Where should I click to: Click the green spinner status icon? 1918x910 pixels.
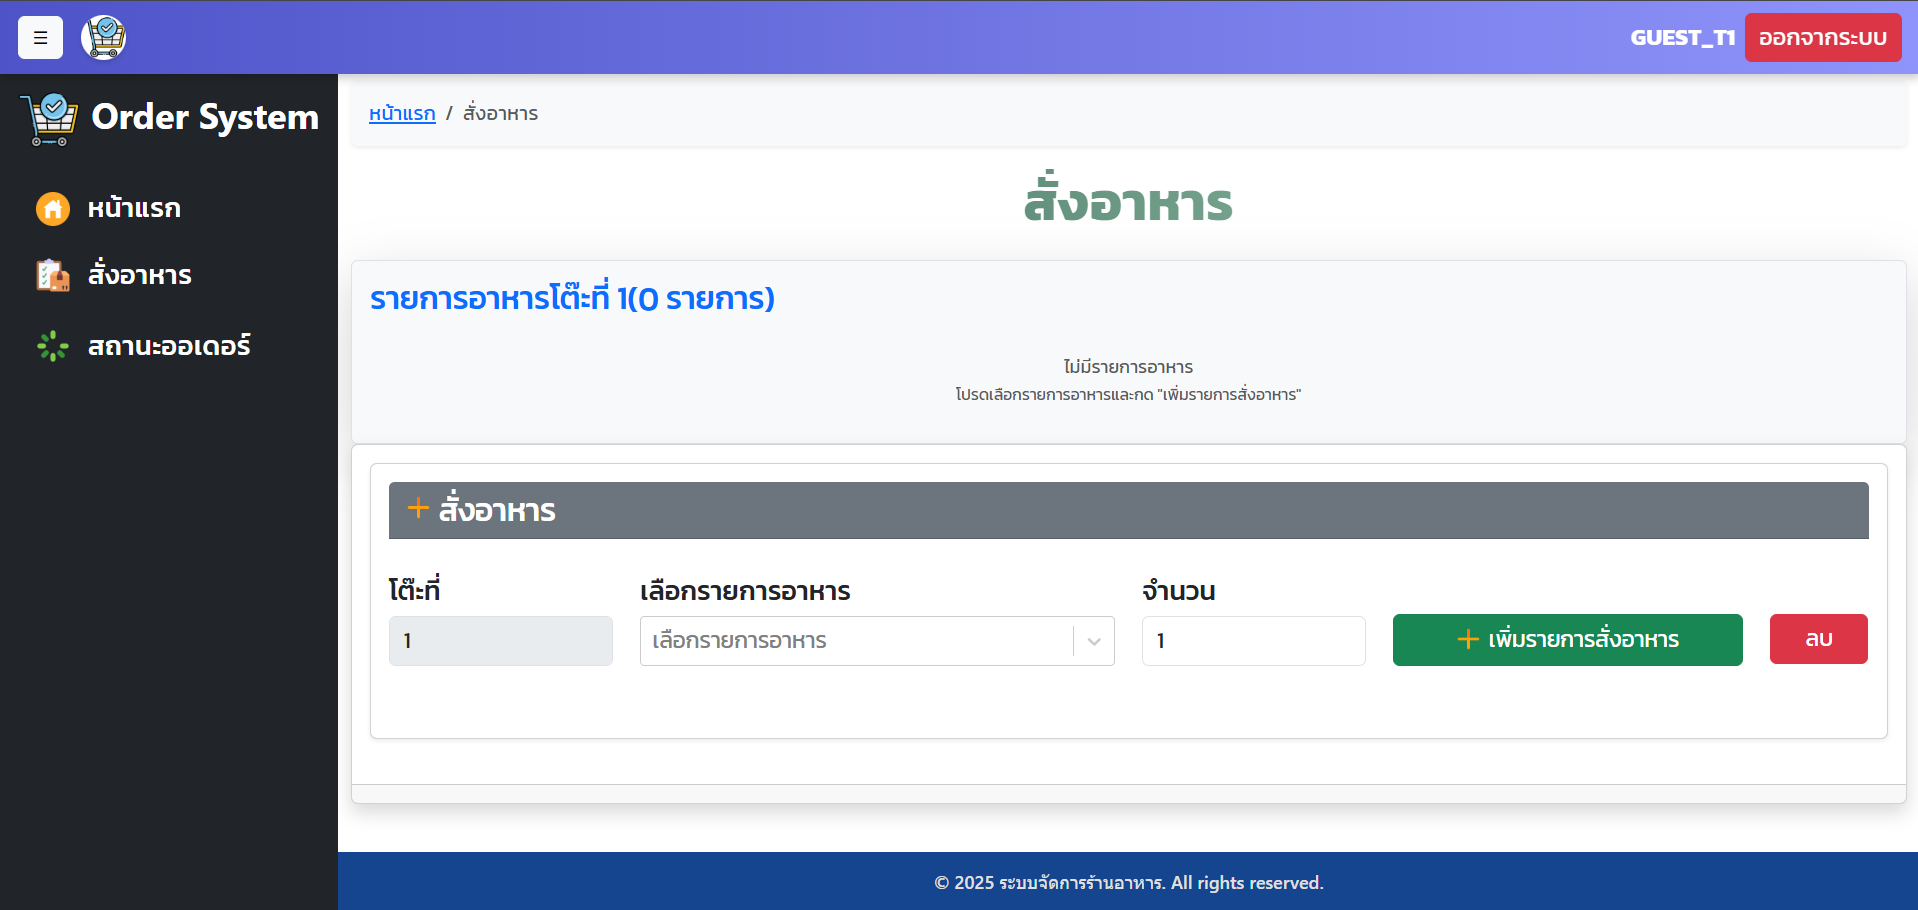click(53, 346)
